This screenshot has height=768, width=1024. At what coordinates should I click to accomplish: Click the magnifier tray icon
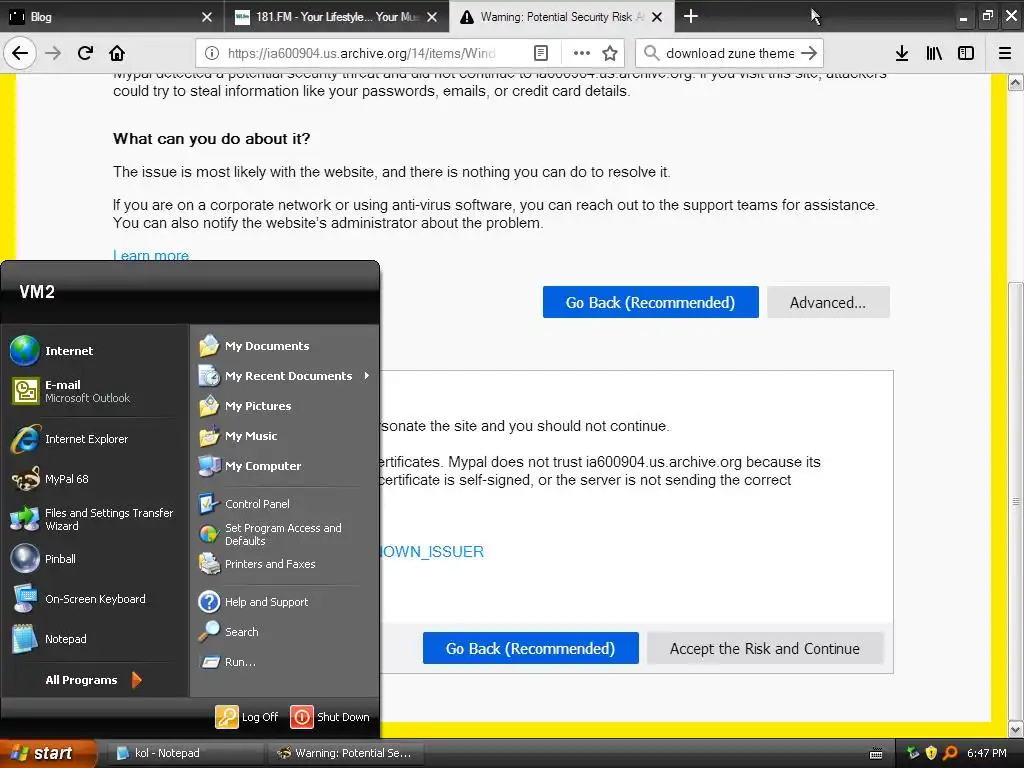[x=950, y=753]
